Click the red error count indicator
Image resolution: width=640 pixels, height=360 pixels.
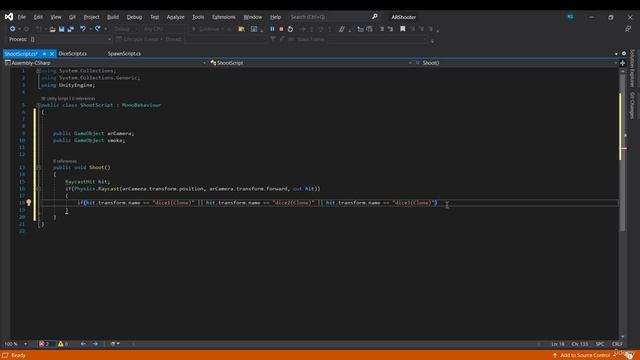tap(44, 344)
